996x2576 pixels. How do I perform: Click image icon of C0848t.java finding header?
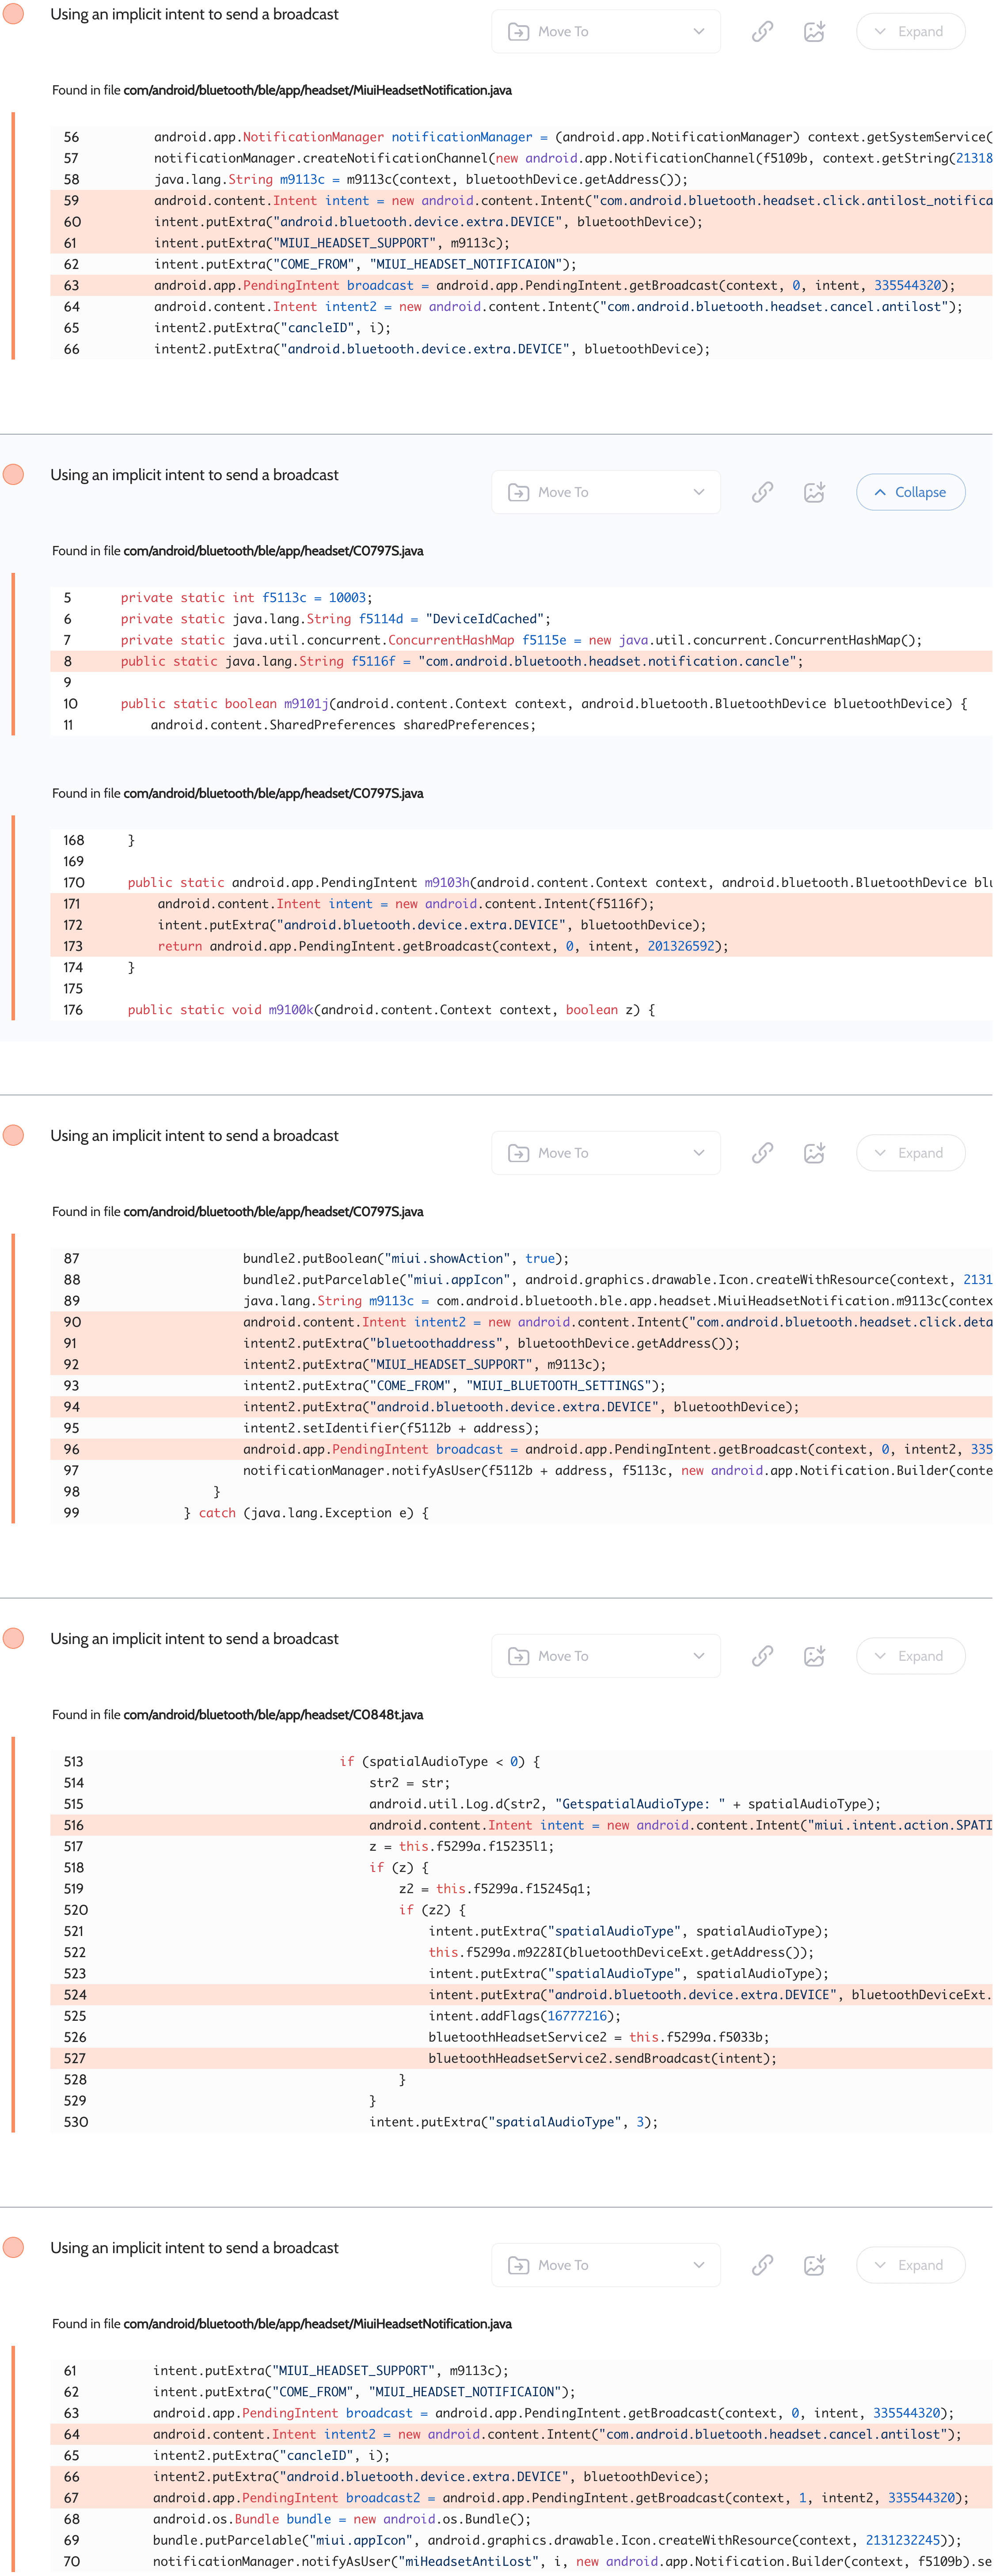[814, 1656]
